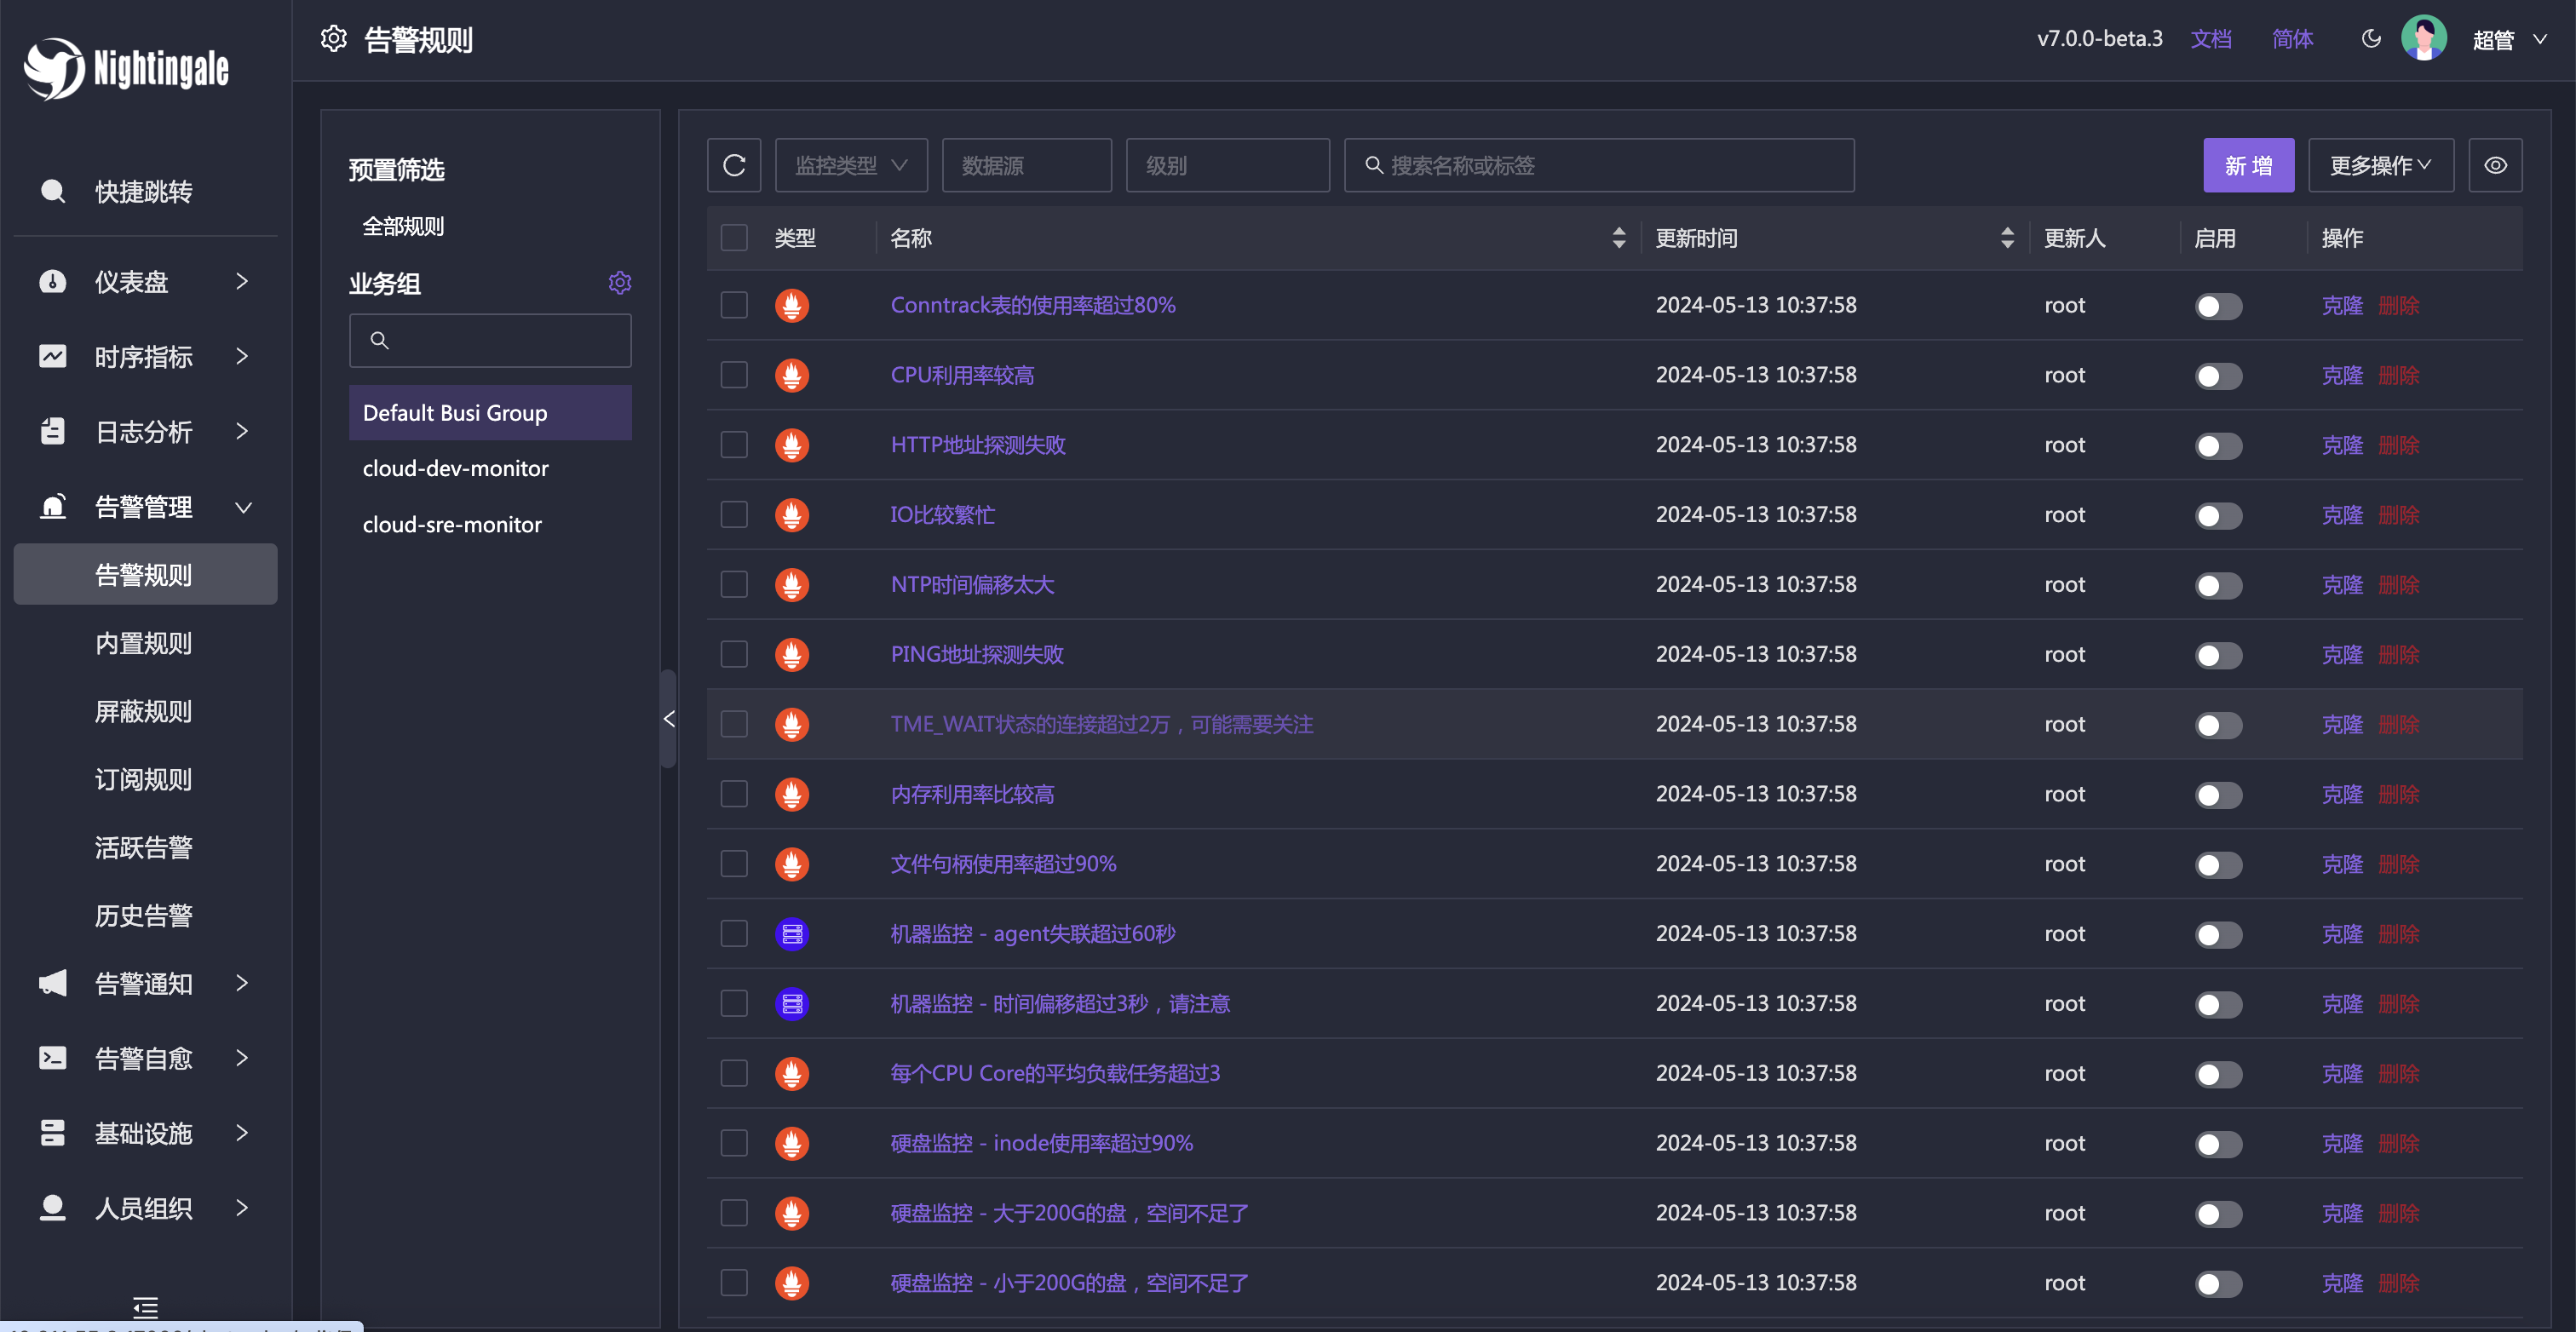Enable the PING地址探测失败 rule toggle

pyautogui.click(x=2218, y=655)
